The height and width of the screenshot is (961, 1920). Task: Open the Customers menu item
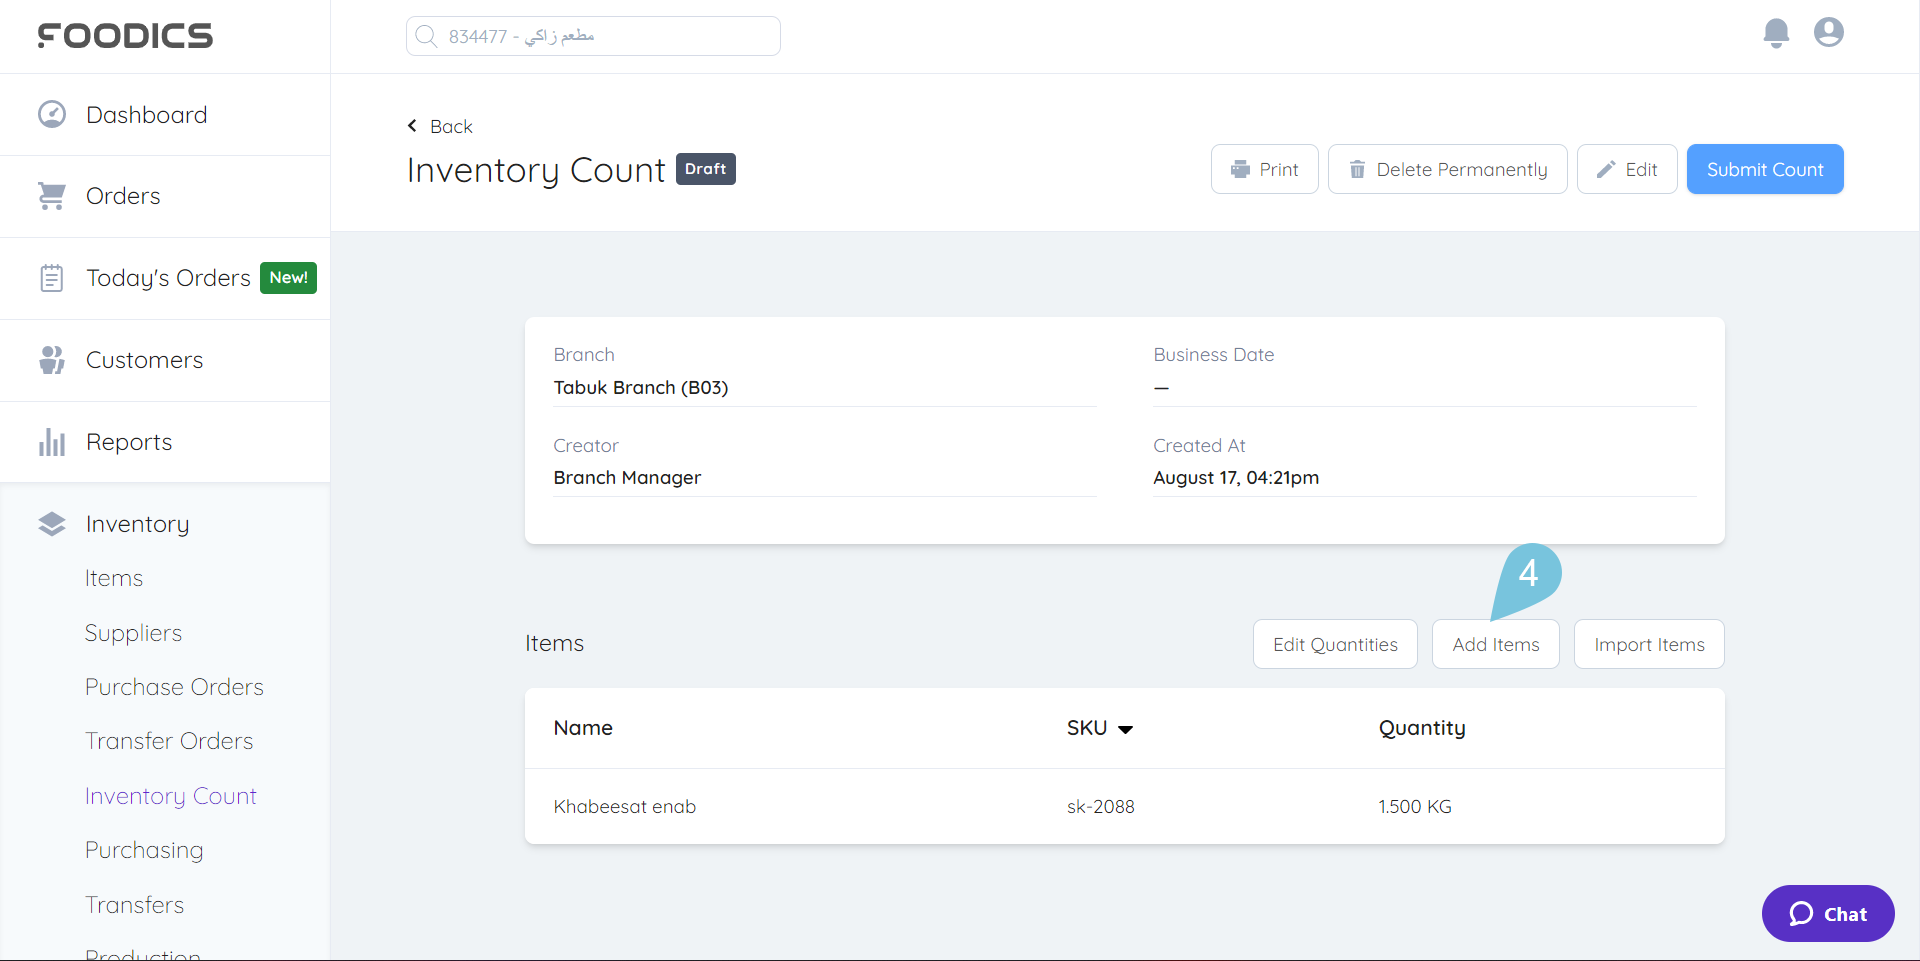click(x=165, y=361)
